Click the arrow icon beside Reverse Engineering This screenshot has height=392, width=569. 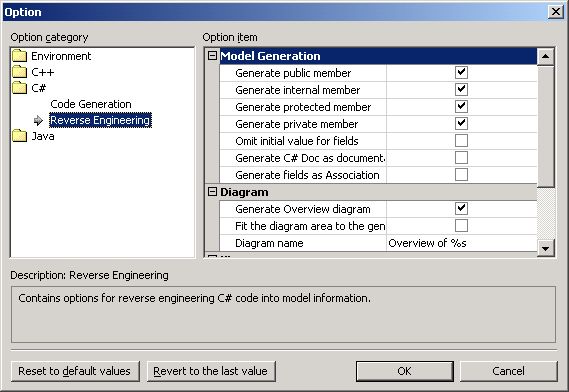(38, 120)
